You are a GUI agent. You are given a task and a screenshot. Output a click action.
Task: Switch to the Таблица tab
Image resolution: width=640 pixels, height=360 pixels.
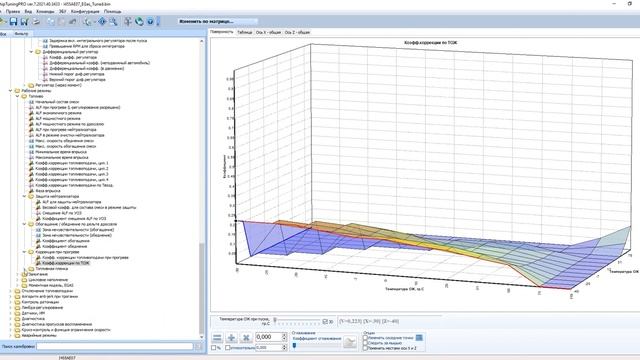point(244,32)
